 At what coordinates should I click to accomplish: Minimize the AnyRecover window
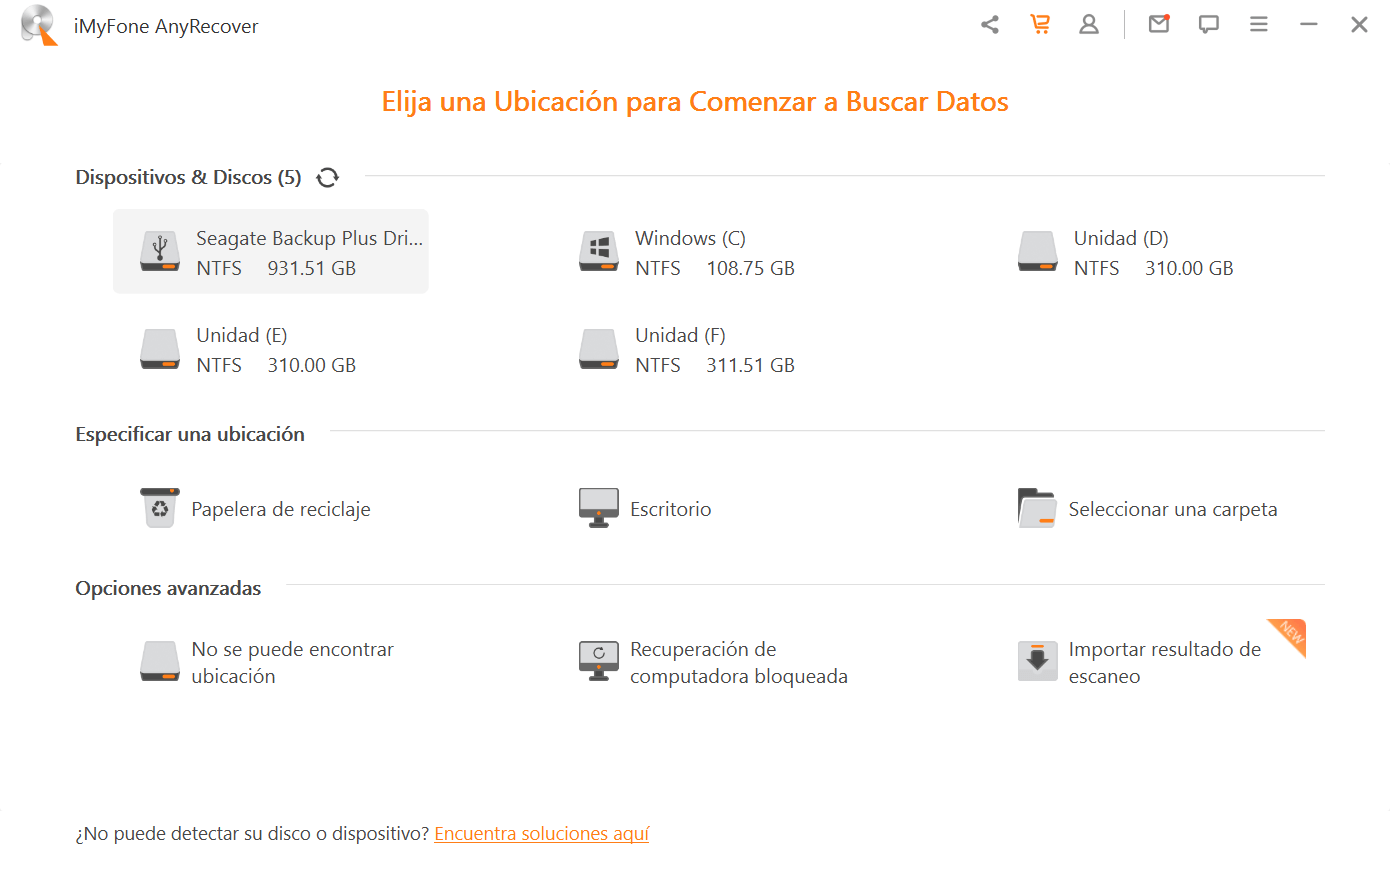pyautogui.click(x=1309, y=24)
